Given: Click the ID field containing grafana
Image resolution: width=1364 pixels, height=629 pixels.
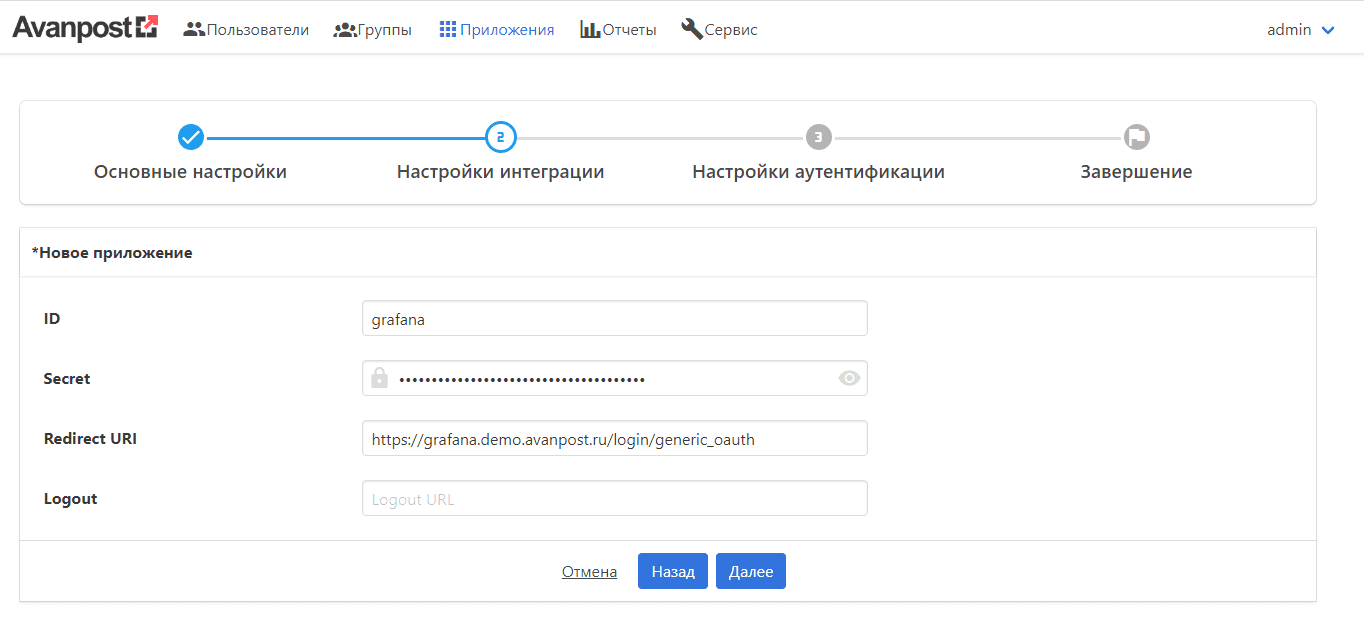Looking at the screenshot, I should 614,319.
